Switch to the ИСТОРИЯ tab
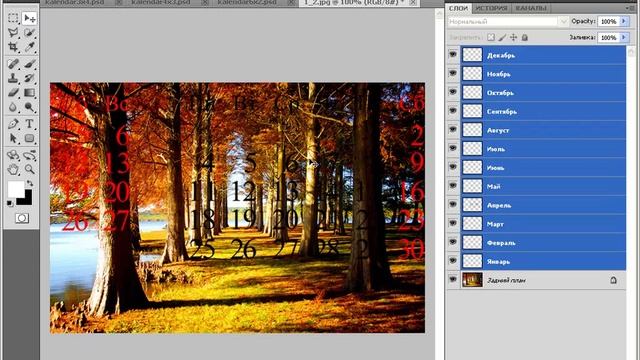The width and height of the screenshot is (640, 360). point(491,8)
